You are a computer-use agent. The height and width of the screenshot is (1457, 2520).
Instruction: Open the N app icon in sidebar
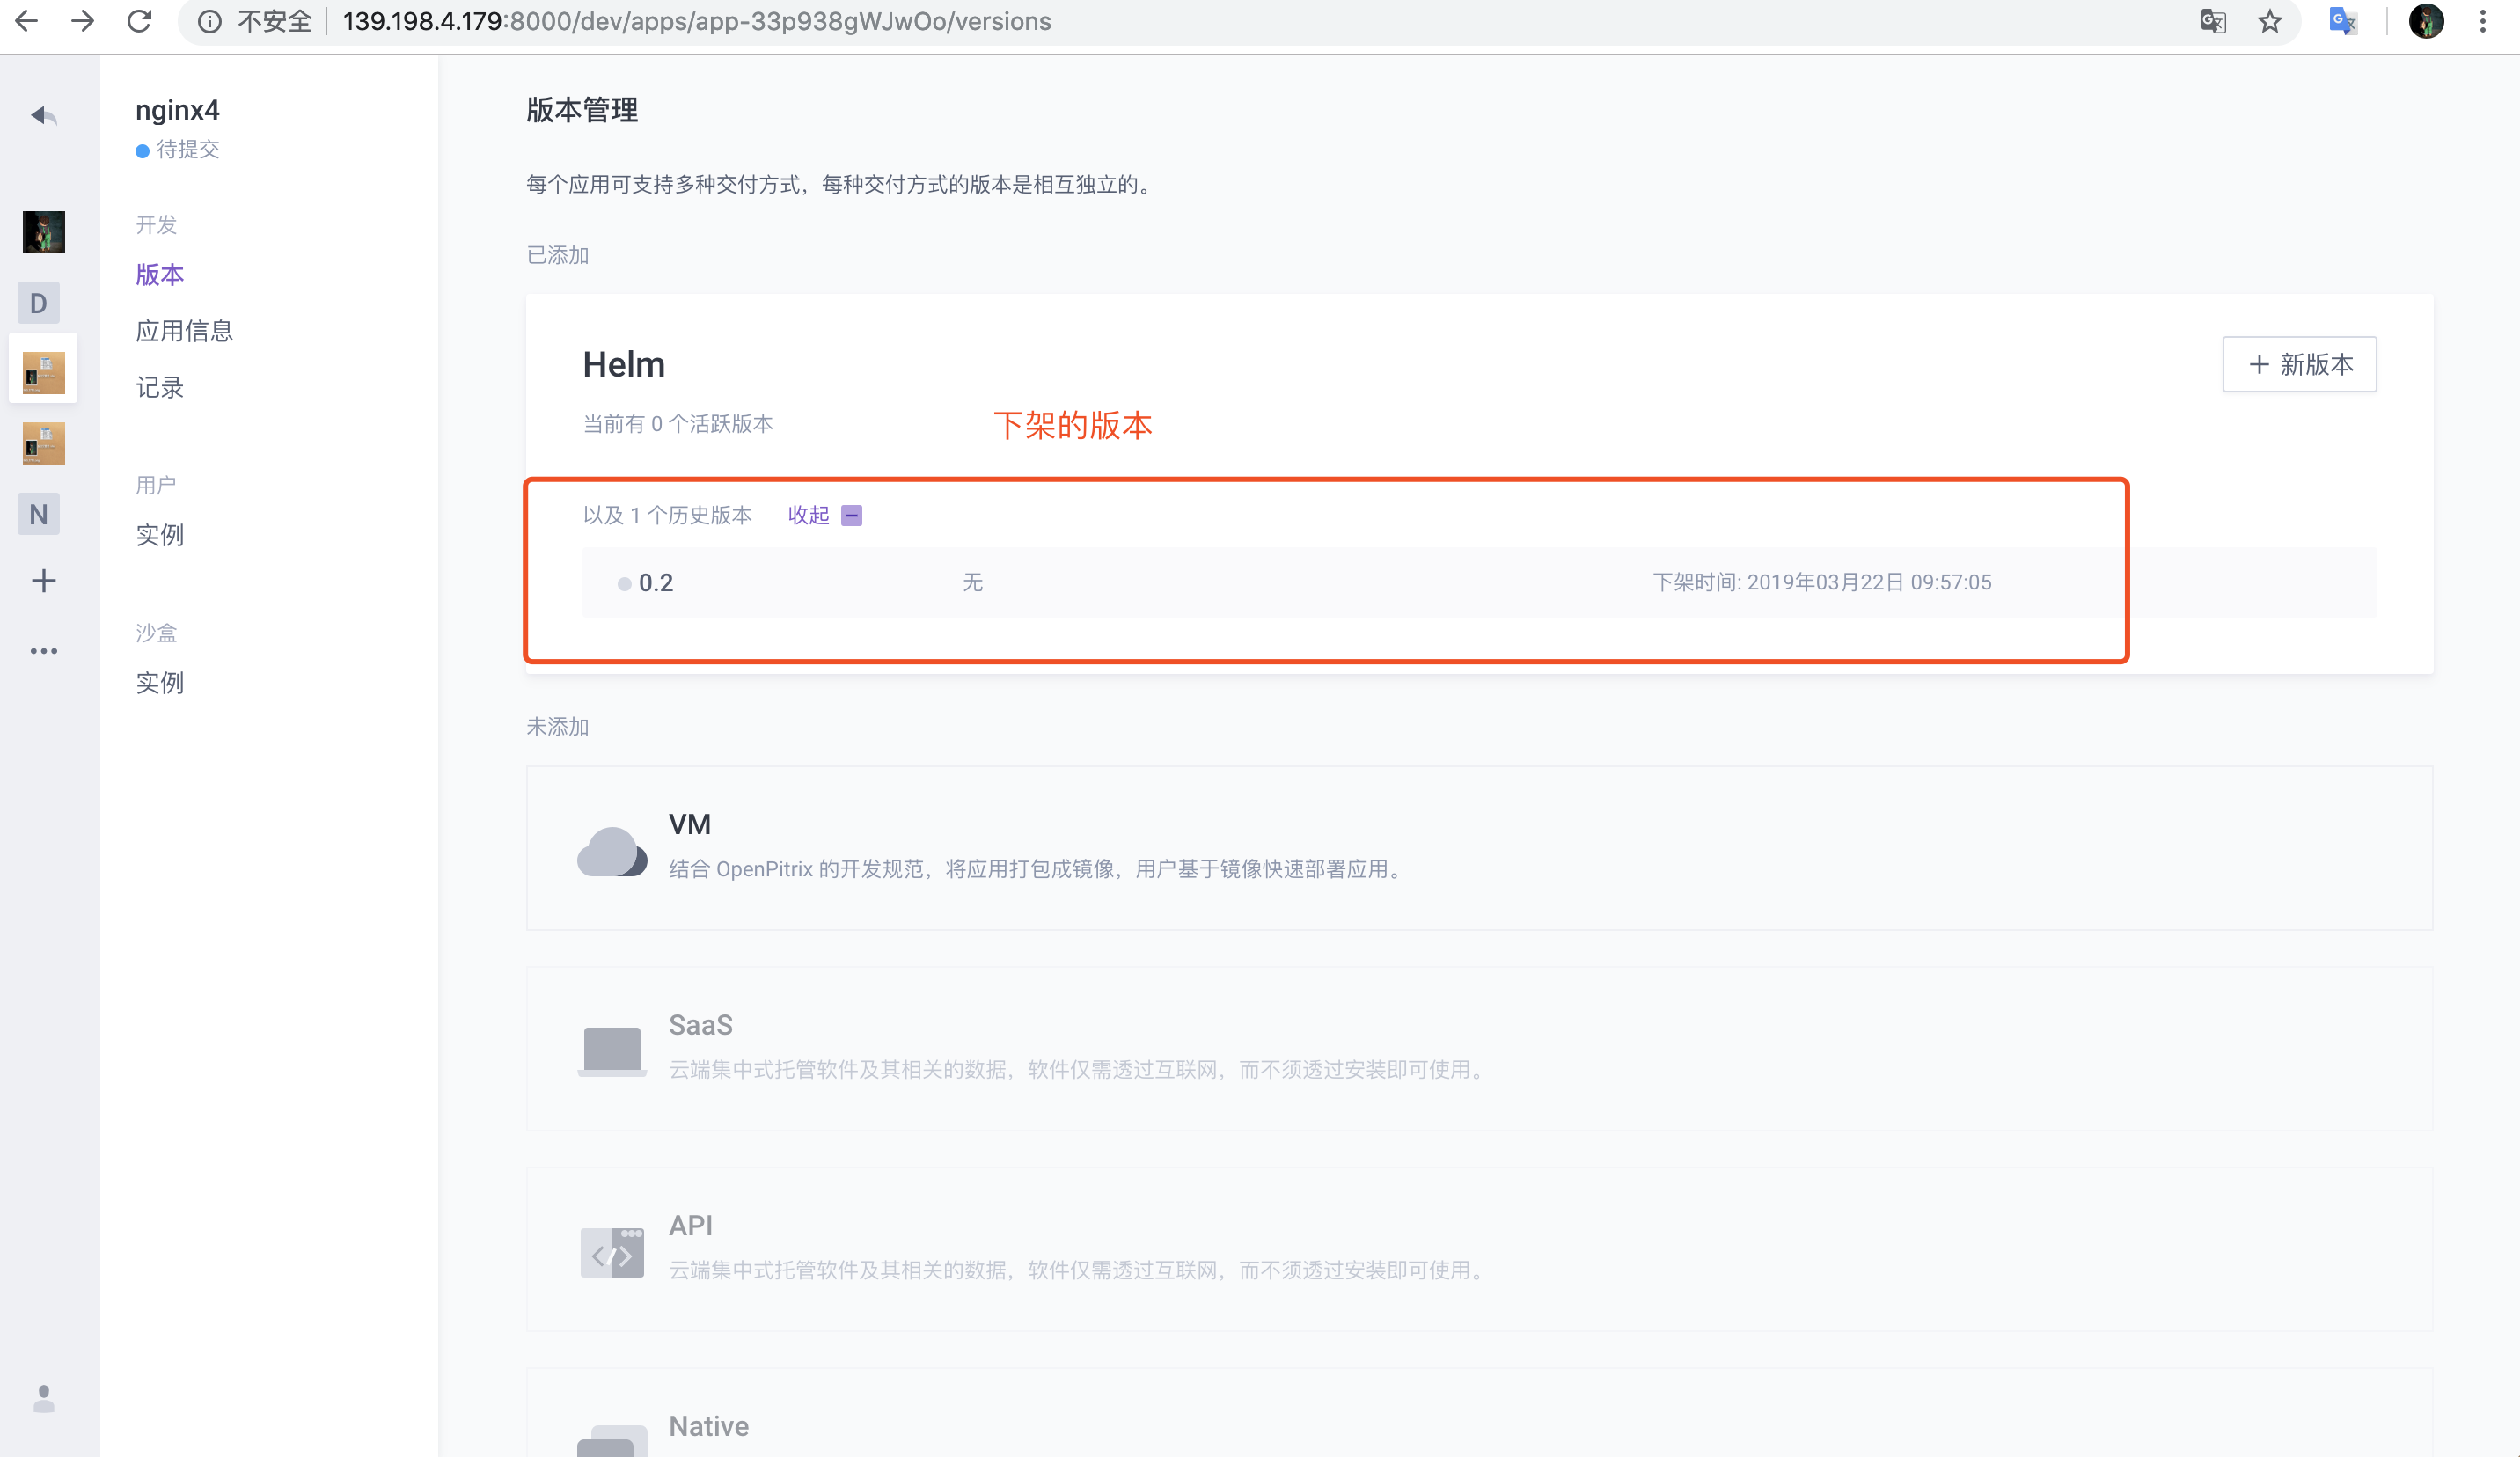tap(38, 514)
